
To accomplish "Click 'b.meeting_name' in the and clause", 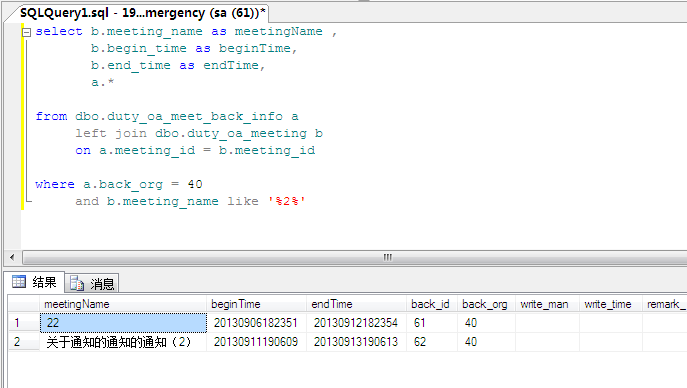I will coord(163,201).
